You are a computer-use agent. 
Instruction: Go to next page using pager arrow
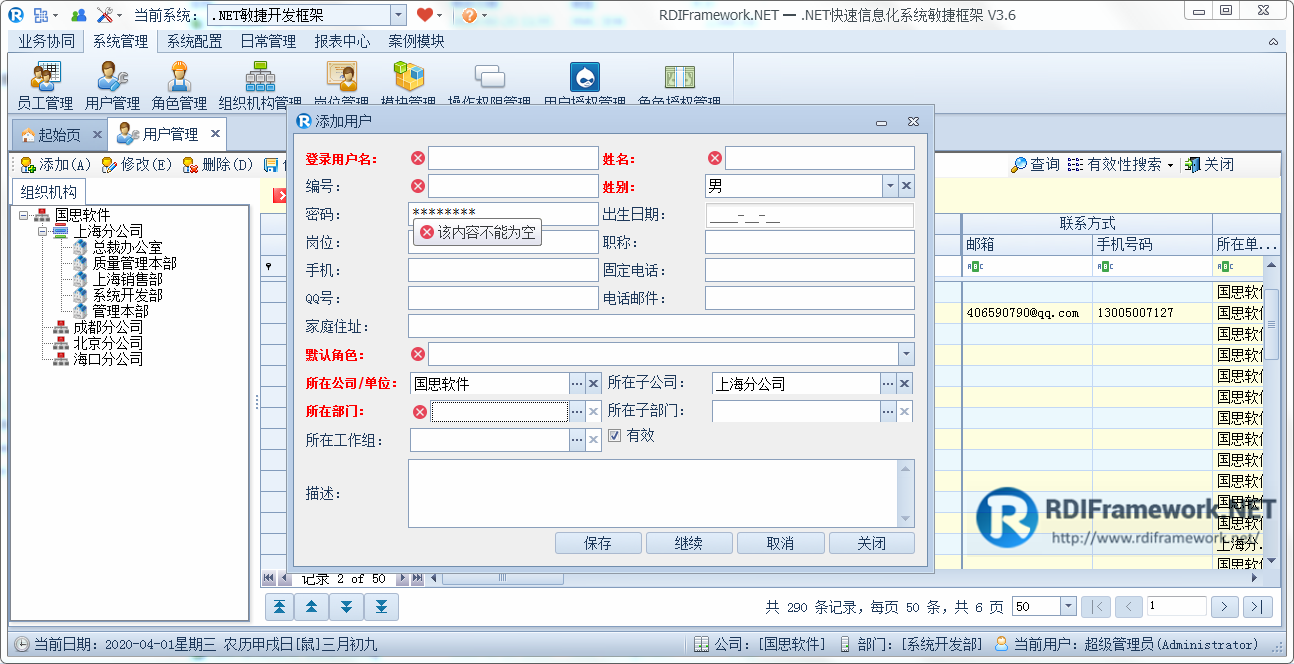click(x=1224, y=606)
